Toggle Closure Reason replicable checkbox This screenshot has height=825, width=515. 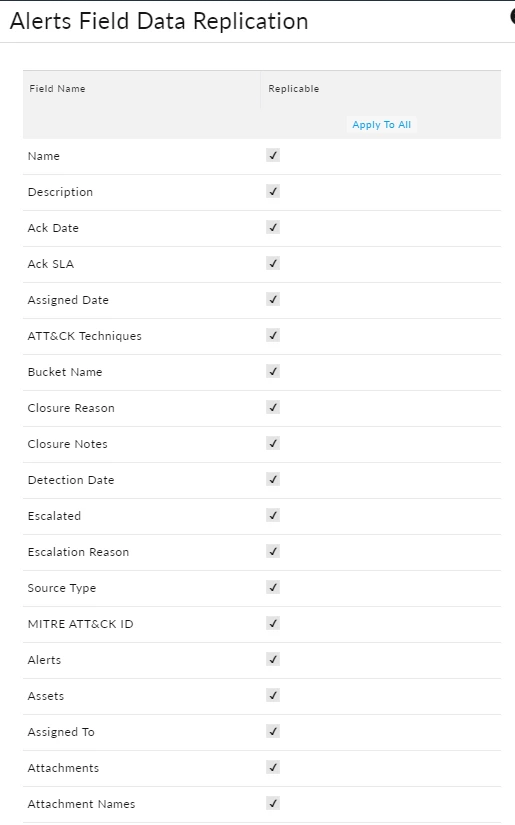pyautogui.click(x=273, y=407)
